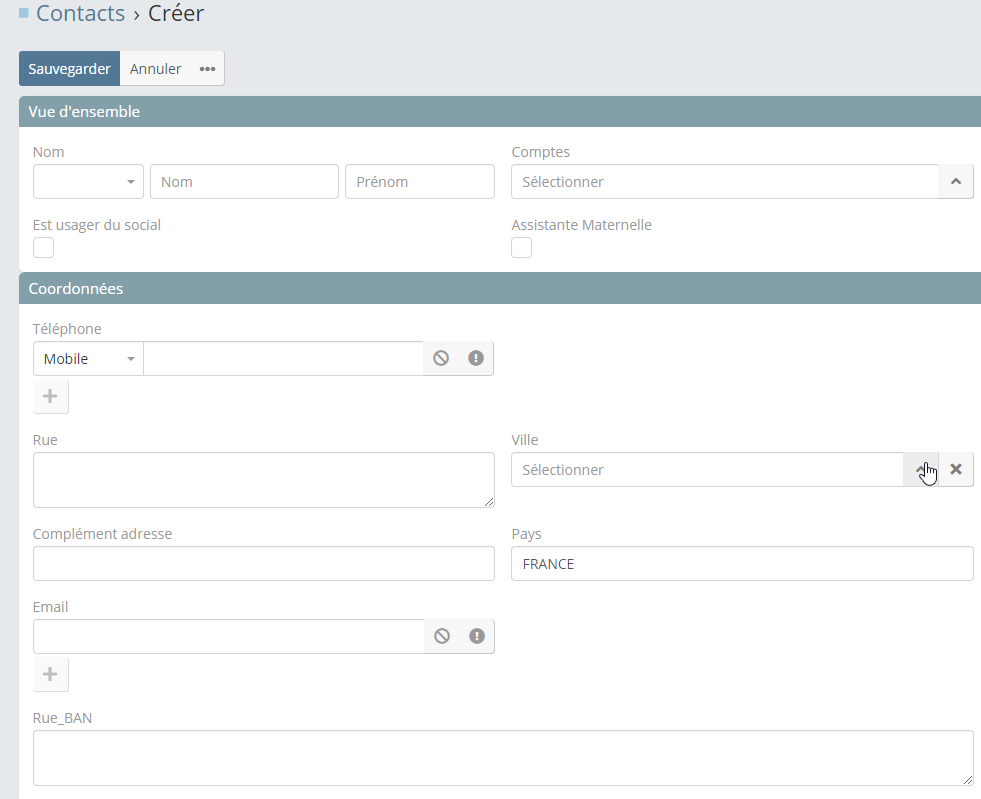981x799 pixels.
Task: Open the Comptes selection arrow
Action: point(955,182)
